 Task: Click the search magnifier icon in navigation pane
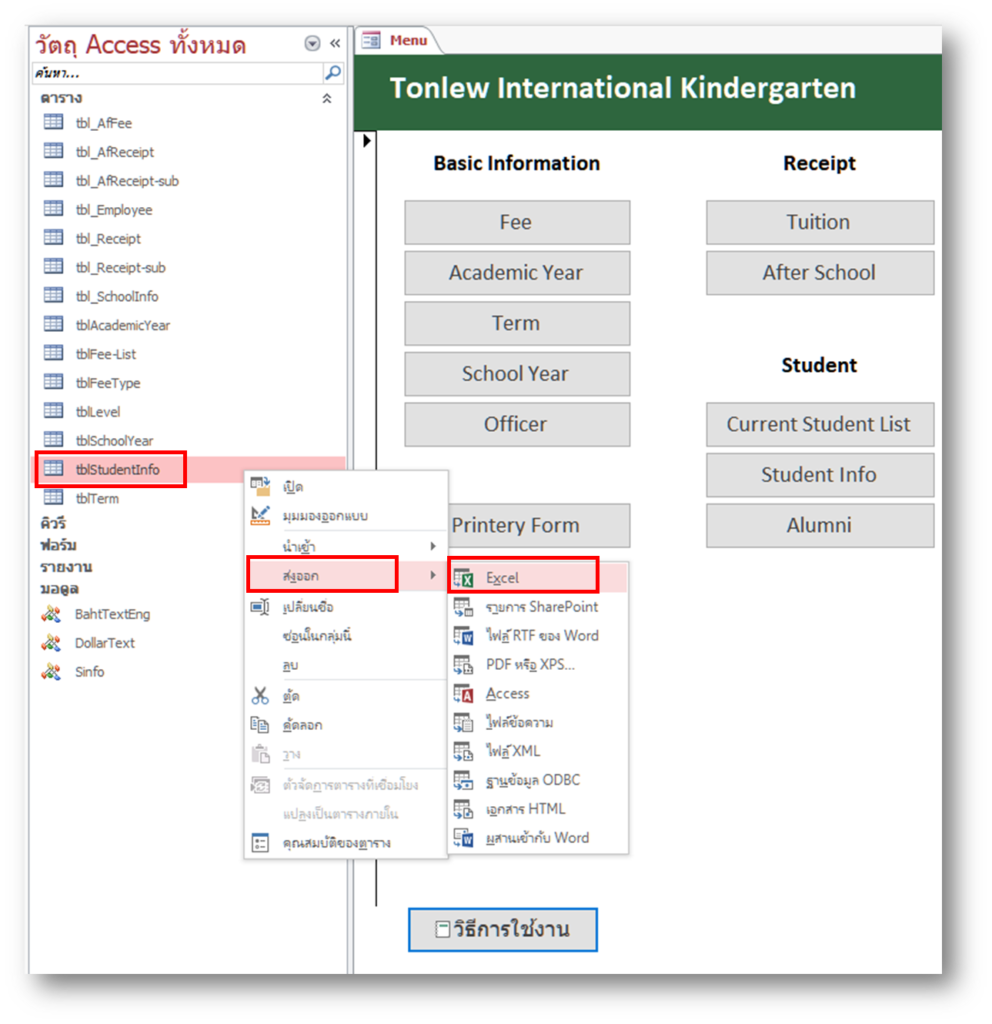point(333,73)
